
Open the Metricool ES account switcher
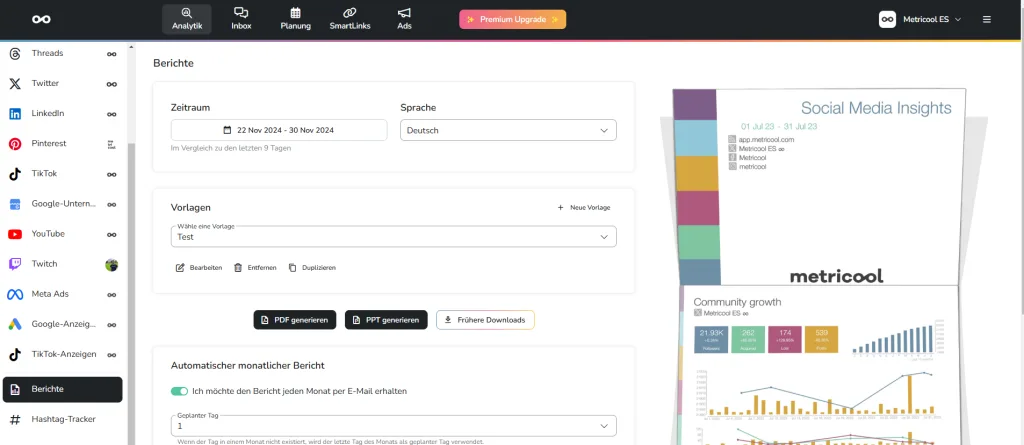[920, 19]
